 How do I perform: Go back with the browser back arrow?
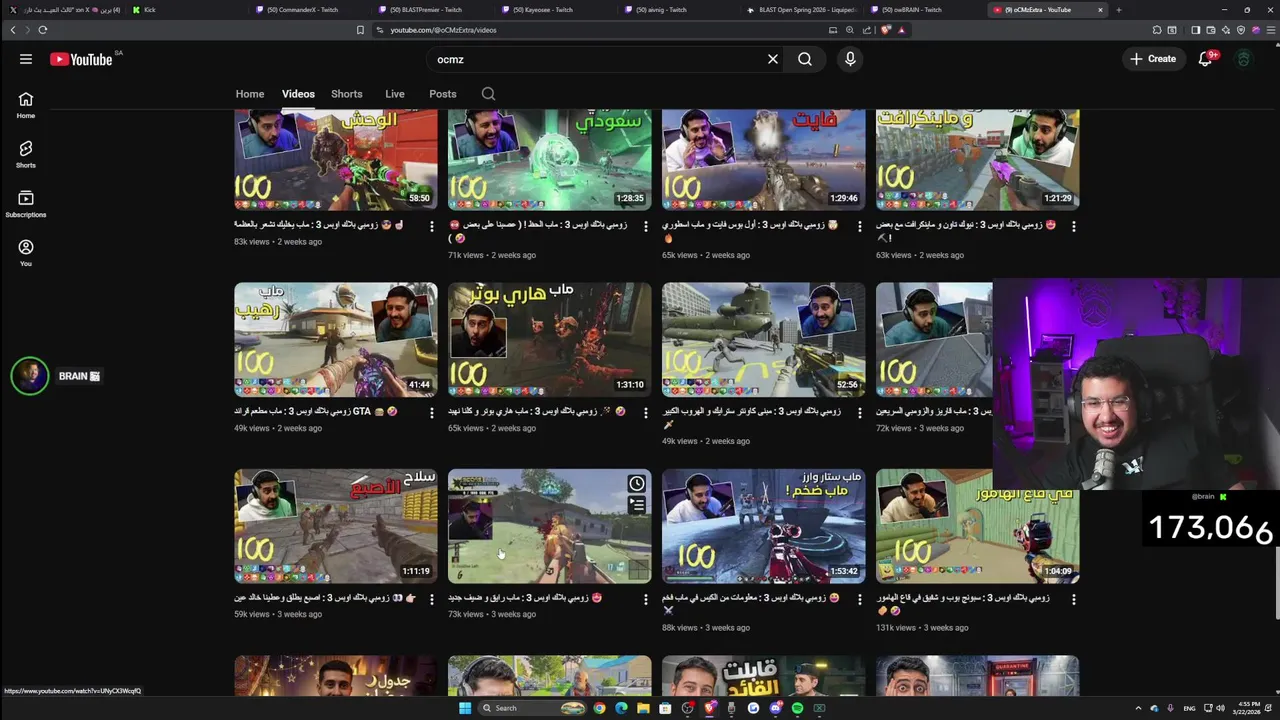[13, 30]
